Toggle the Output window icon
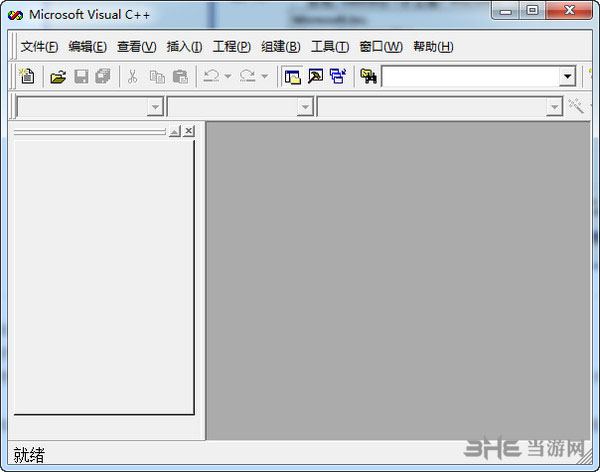 316,77
